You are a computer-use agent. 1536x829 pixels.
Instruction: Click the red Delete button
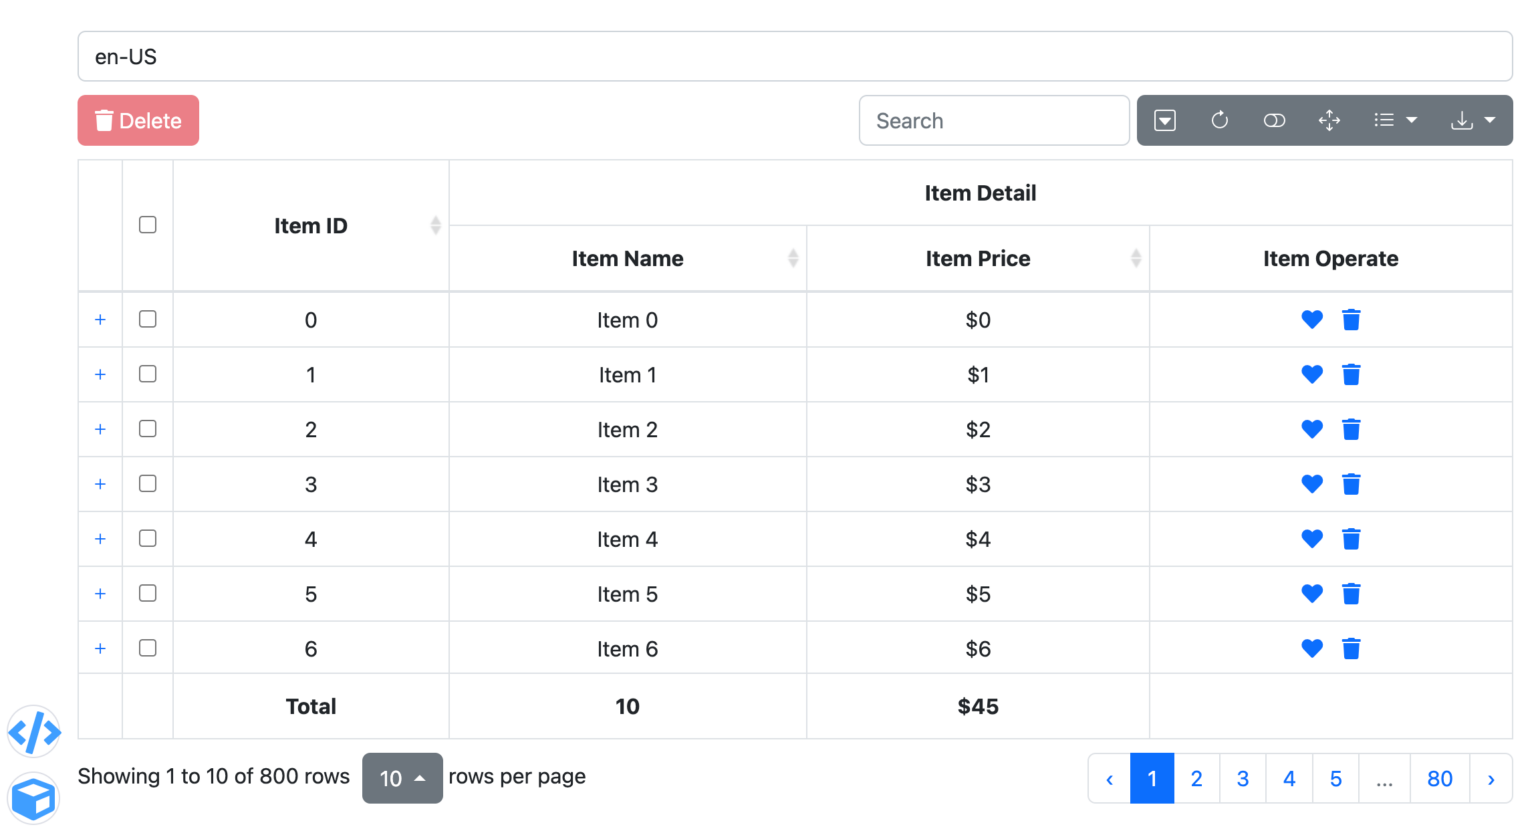[138, 120]
